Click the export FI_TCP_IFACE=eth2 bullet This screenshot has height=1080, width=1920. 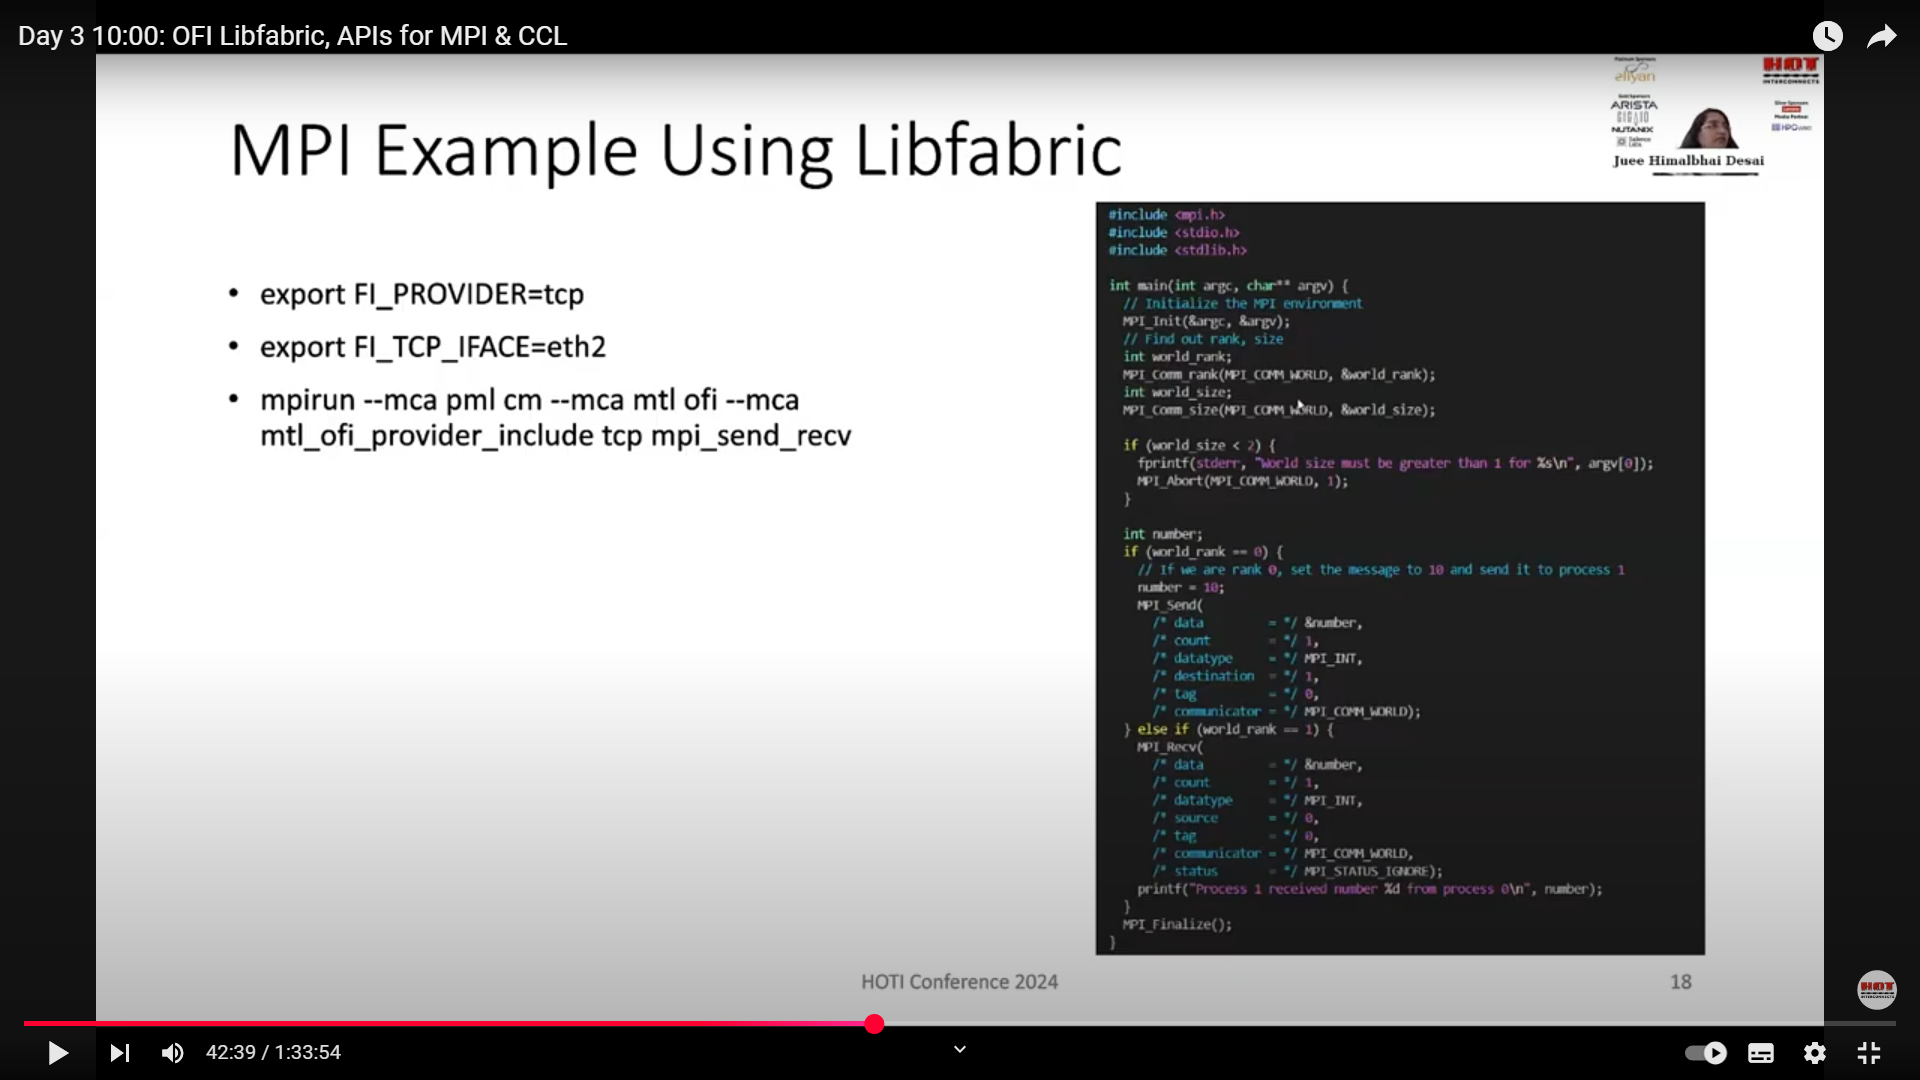(x=432, y=347)
